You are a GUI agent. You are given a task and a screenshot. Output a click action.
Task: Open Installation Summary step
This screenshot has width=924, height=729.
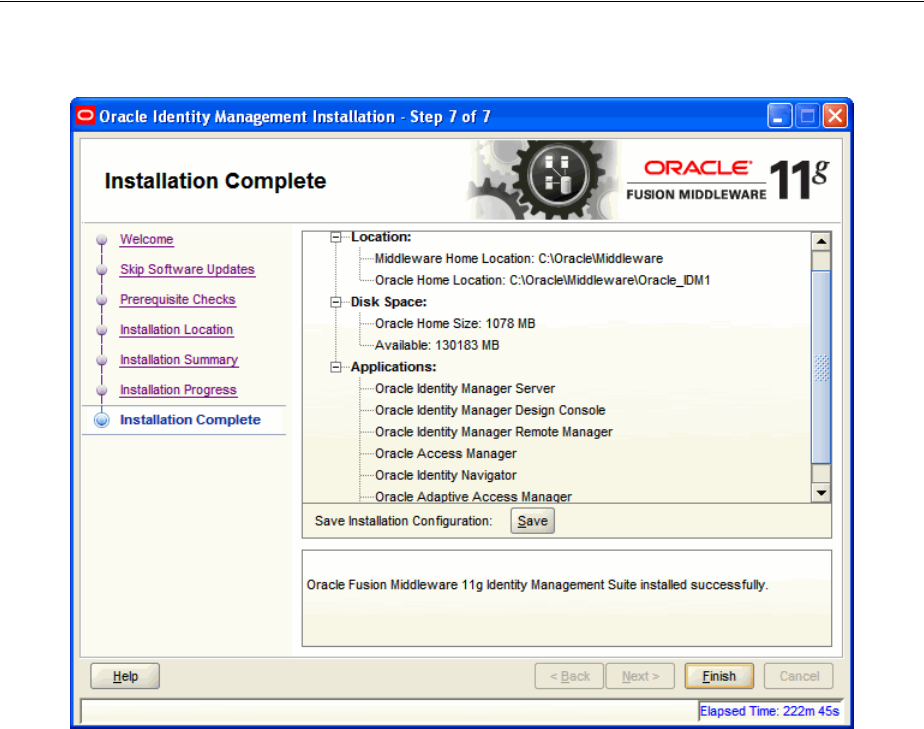coord(179,359)
